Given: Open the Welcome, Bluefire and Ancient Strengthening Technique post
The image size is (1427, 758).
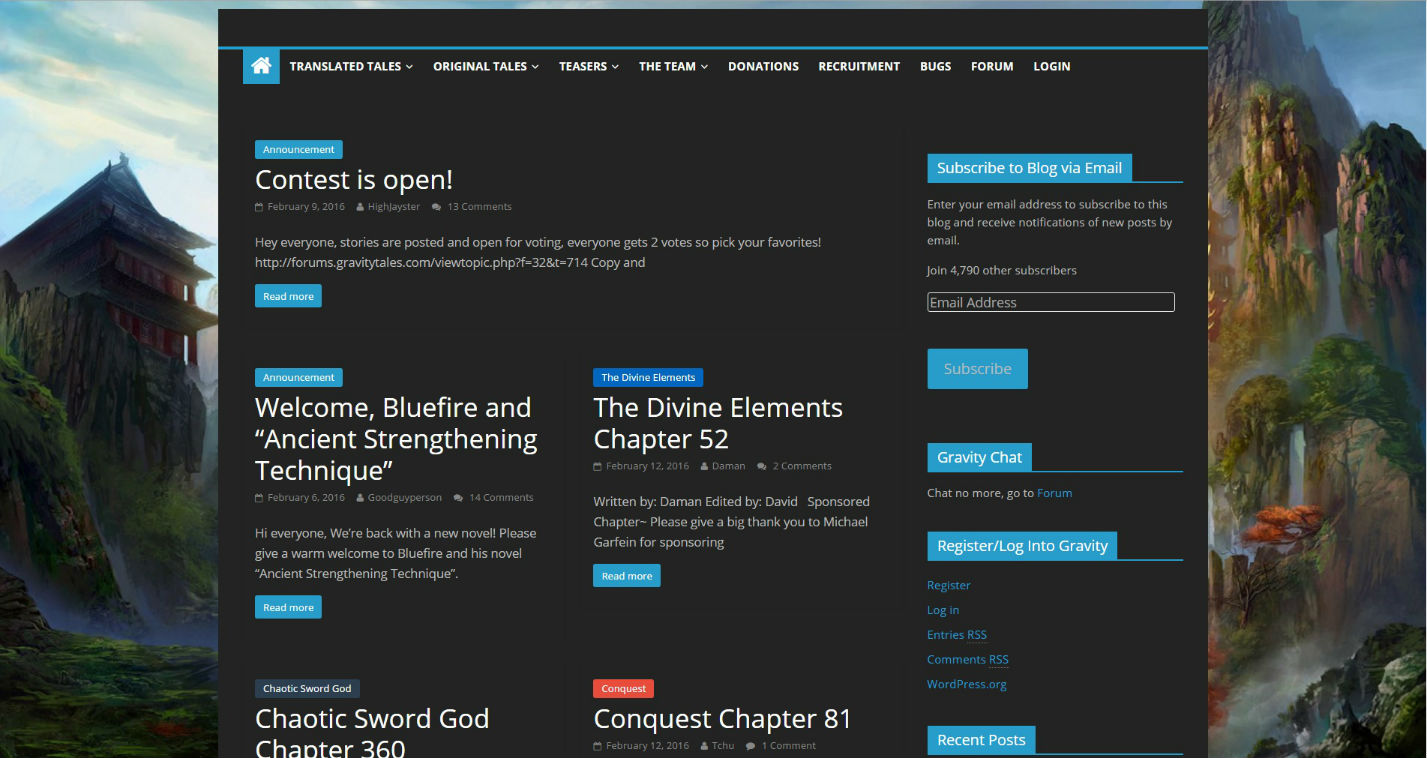Looking at the screenshot, I should point(396,439).
